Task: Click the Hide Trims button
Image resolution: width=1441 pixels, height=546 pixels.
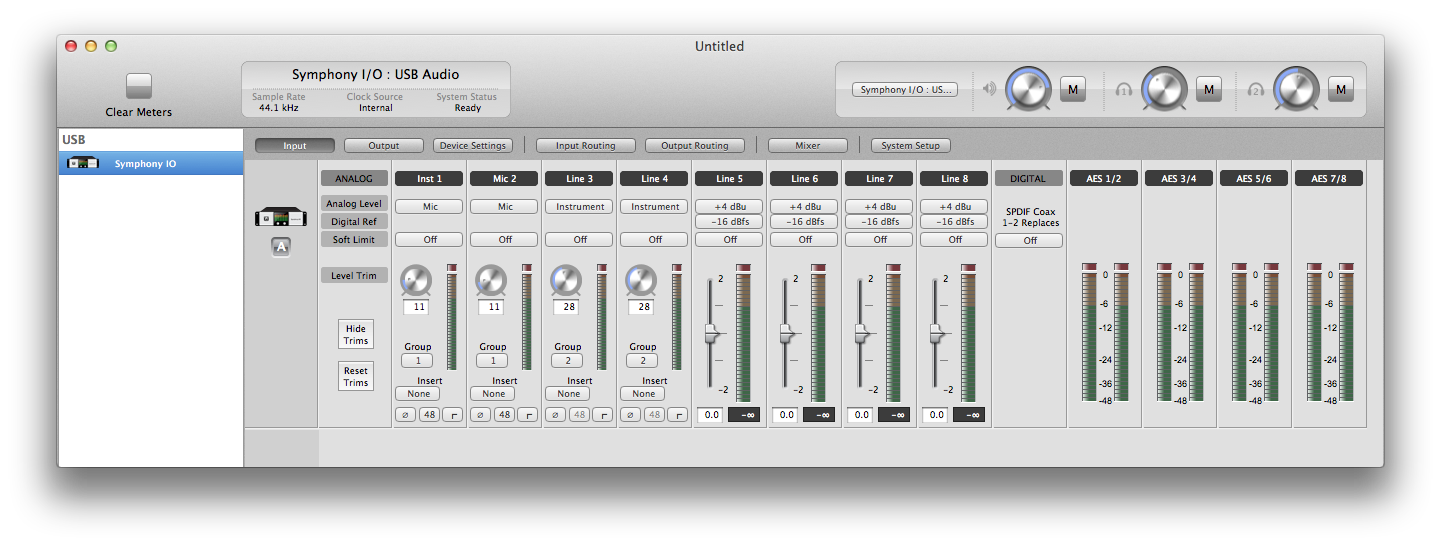Action: coord(356,335)
